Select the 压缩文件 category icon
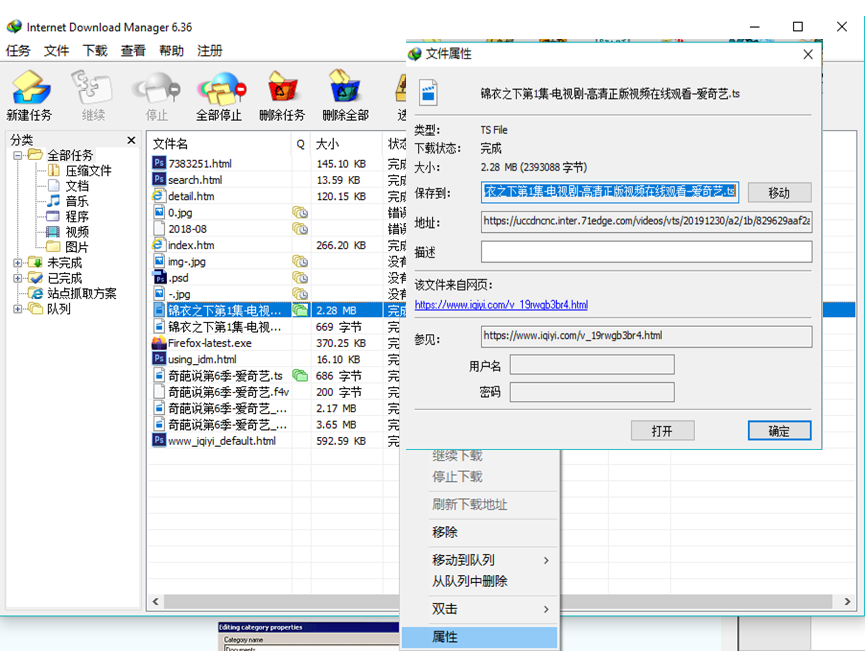 54,170
